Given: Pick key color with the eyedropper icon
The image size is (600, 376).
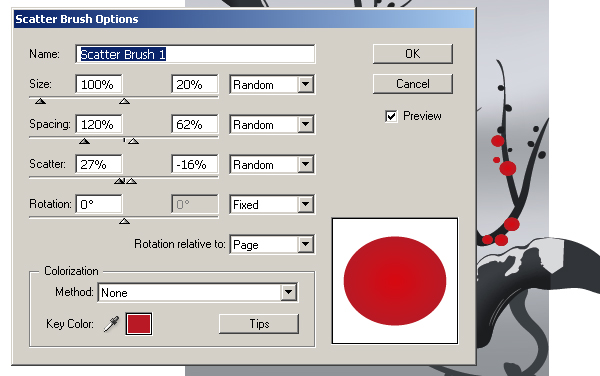Looking at the screenshot, I should click(x=111, y=324).
